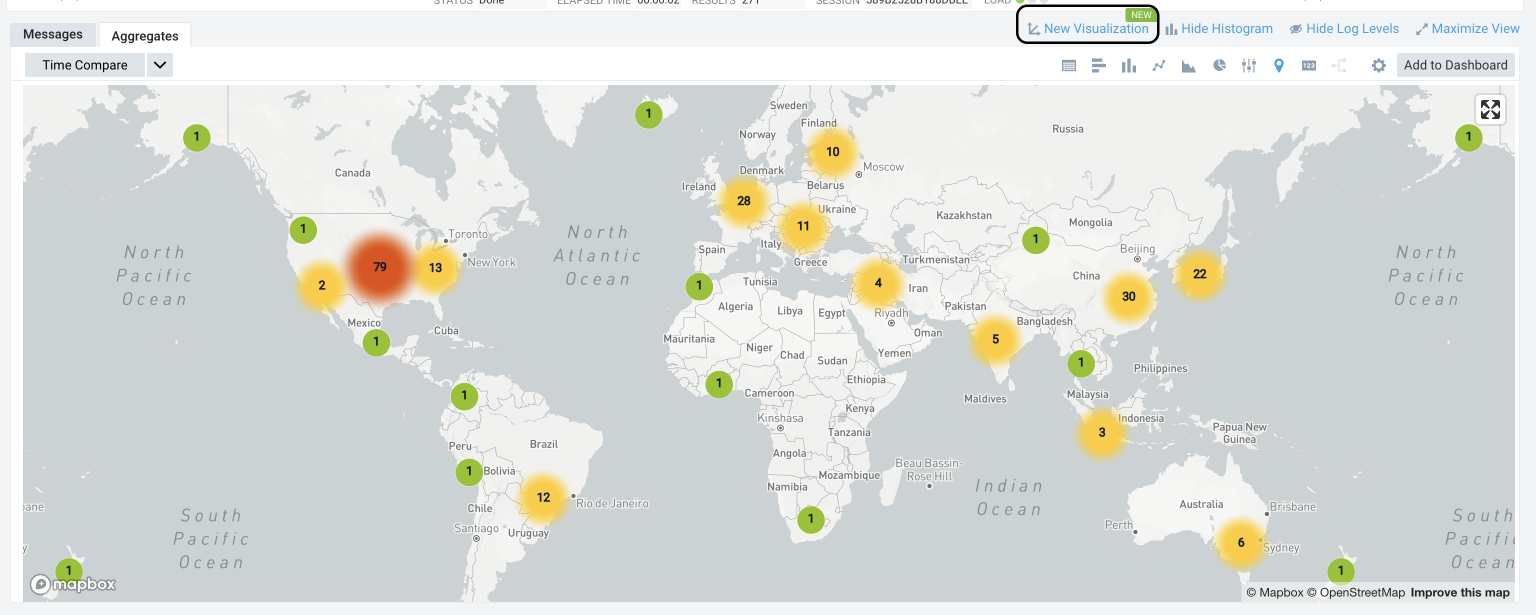
Task: Select the 30 cluster over China
Action: pos(1129,296)
